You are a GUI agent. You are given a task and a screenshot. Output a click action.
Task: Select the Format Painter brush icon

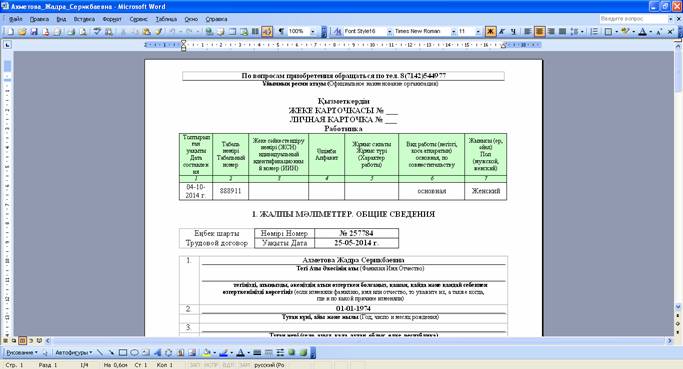(159, 32)
